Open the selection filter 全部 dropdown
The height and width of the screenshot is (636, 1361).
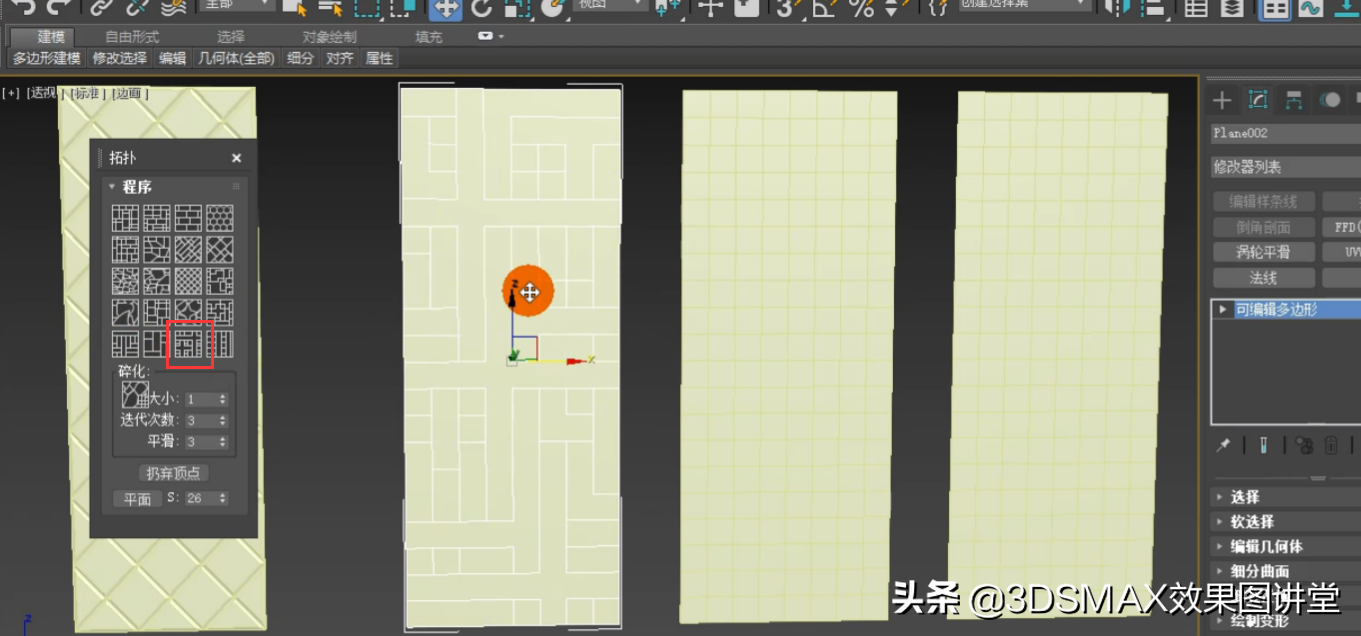[x=236, y=5]
